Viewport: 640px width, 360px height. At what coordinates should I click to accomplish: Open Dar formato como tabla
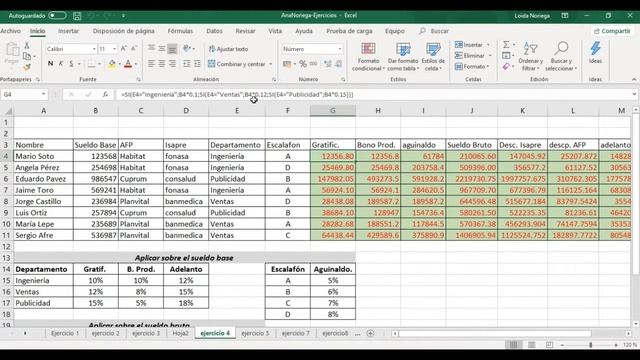click(403, 57)
